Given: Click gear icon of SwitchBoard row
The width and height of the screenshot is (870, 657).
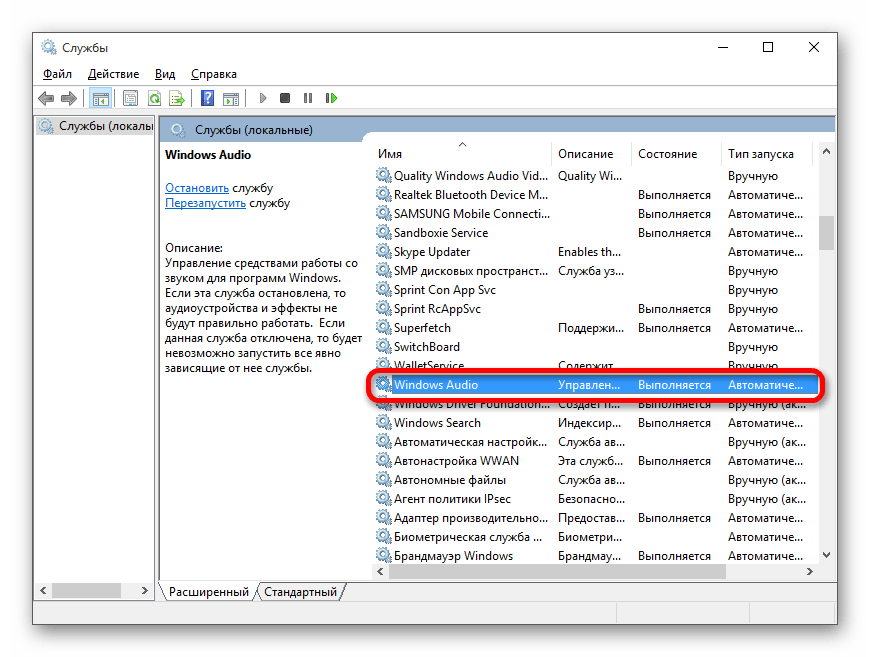Looking at the screenshot, I should [x=383, y=346].
